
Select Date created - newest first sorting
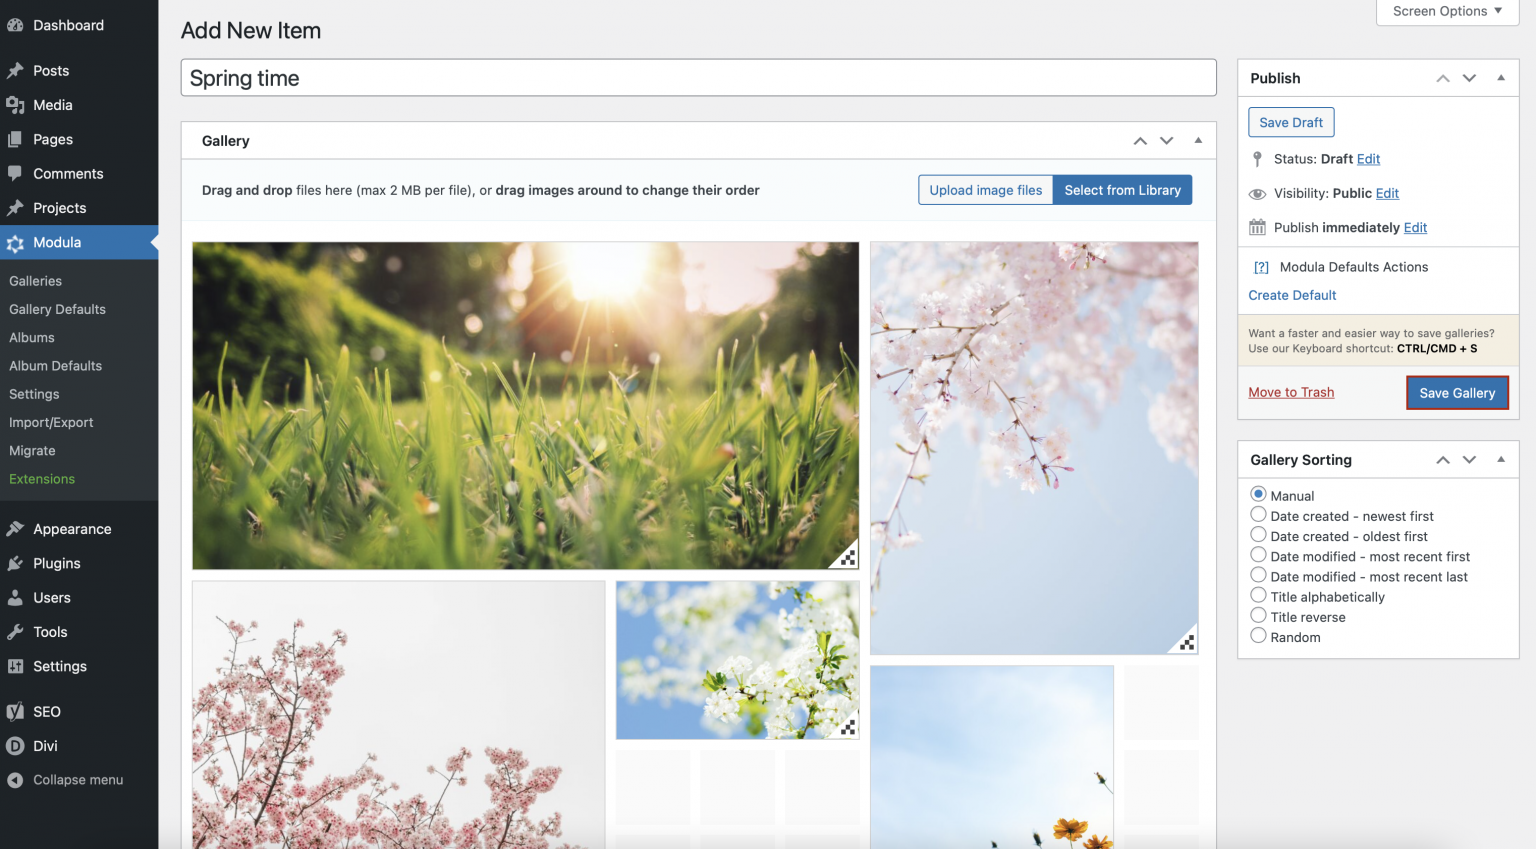(x=1258, y=514)
